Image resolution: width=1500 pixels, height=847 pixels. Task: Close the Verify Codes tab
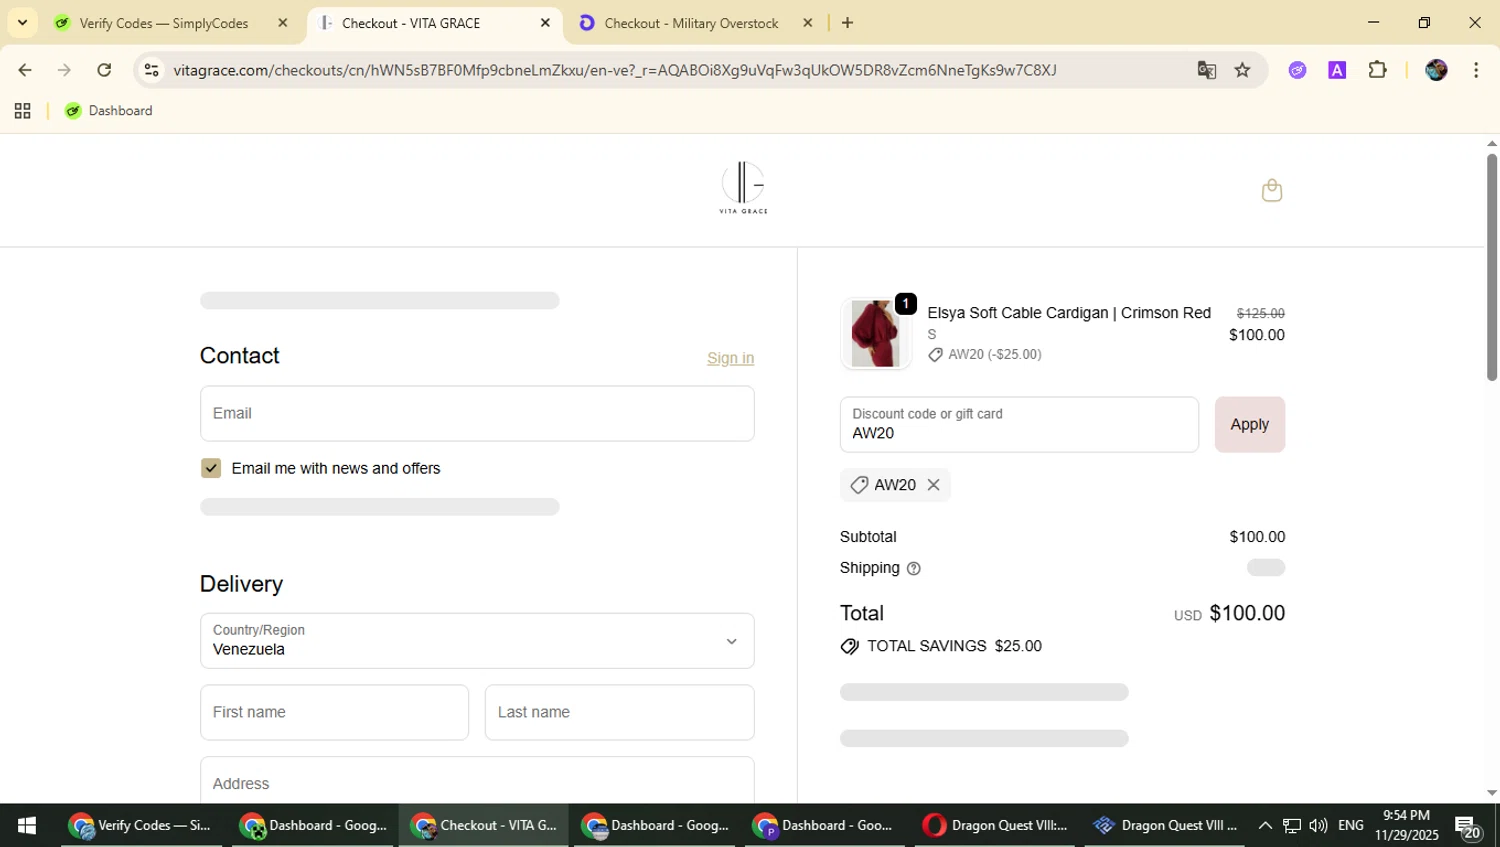[x=283, y=22]
